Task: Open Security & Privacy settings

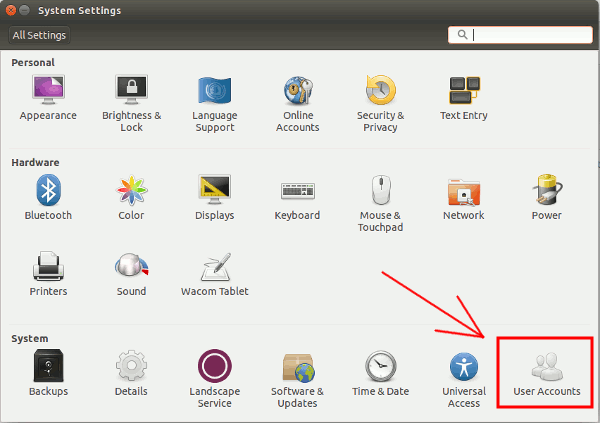Action: [x=380, y=104]
